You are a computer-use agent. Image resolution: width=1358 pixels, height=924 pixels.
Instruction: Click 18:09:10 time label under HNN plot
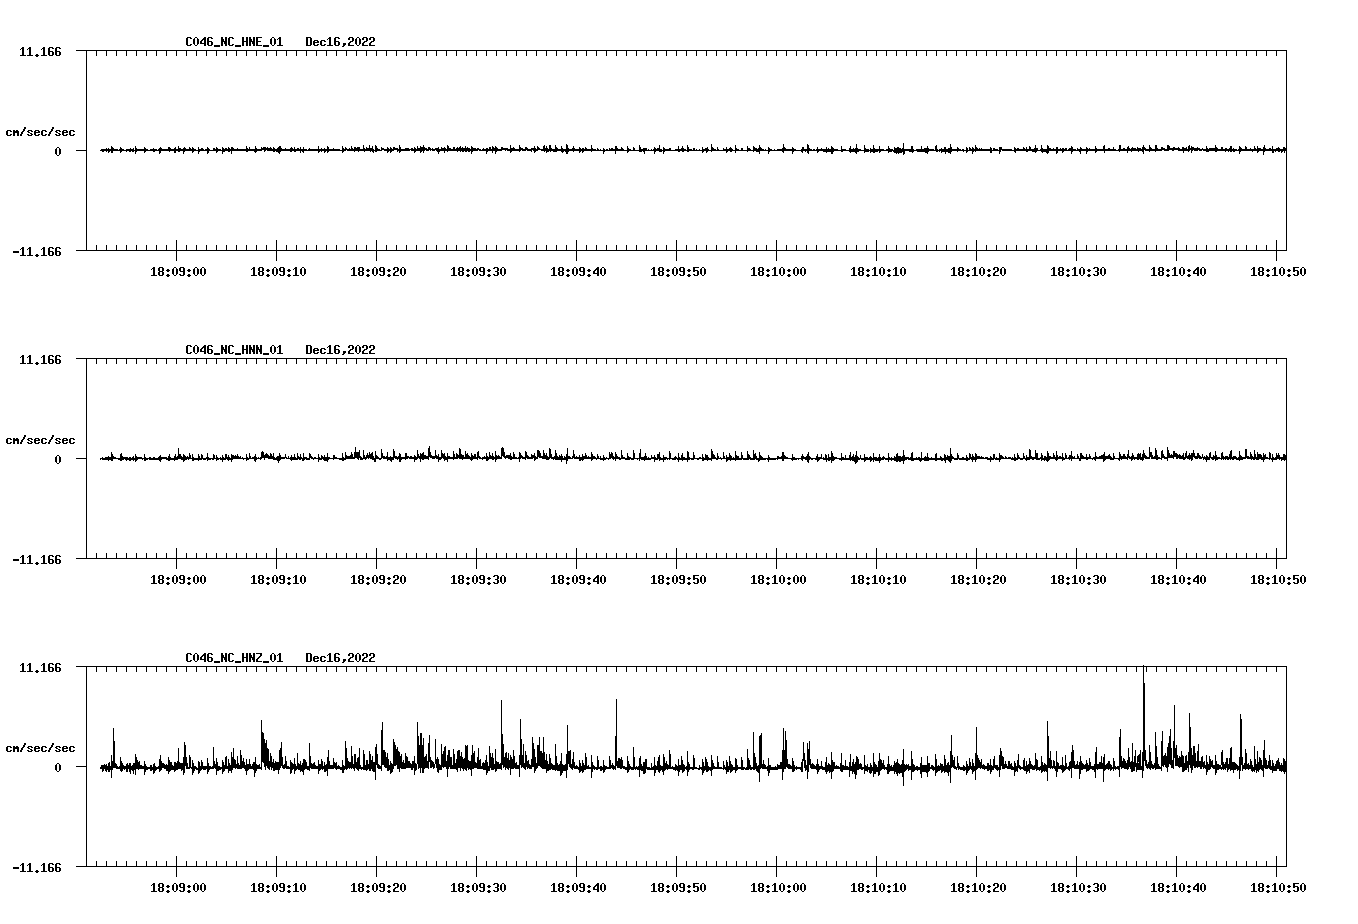click(x=278, y=579)
